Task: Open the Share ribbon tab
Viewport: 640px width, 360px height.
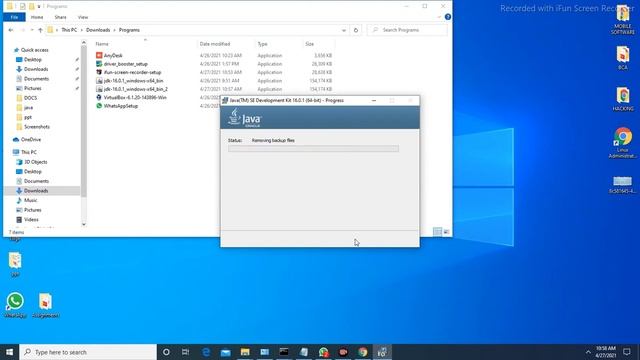Action: 60,17
